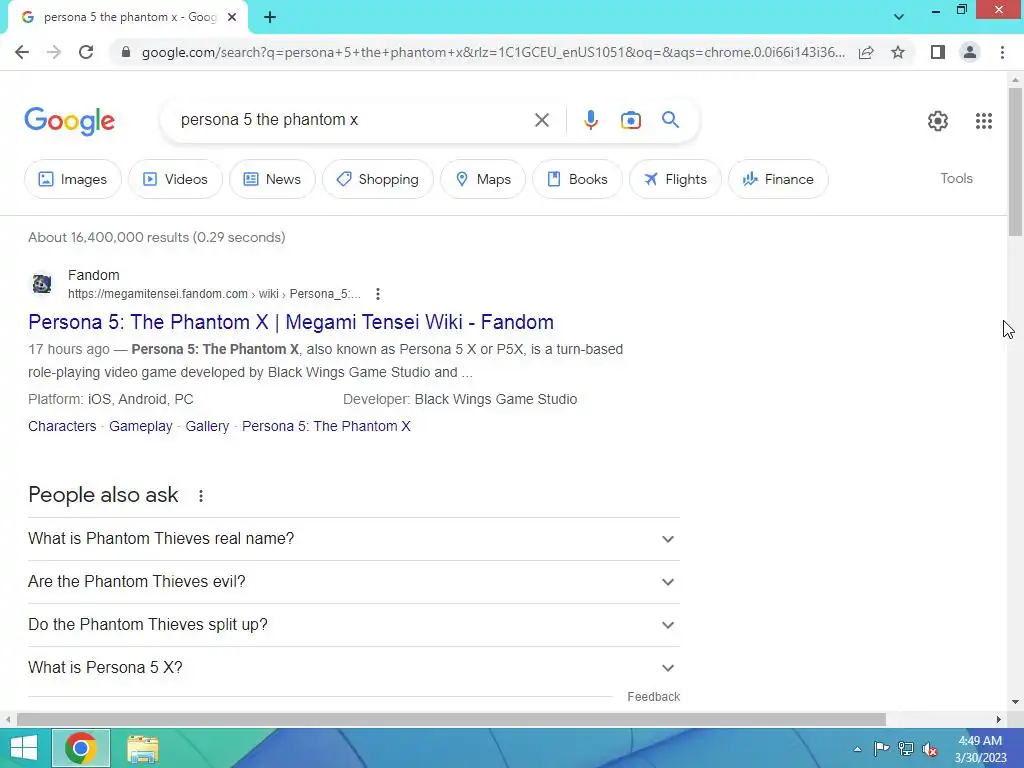Viewport: 1024px width, 768px height.
Task: Close the persona 5 the phantom x tab
Action: [232, 18]
